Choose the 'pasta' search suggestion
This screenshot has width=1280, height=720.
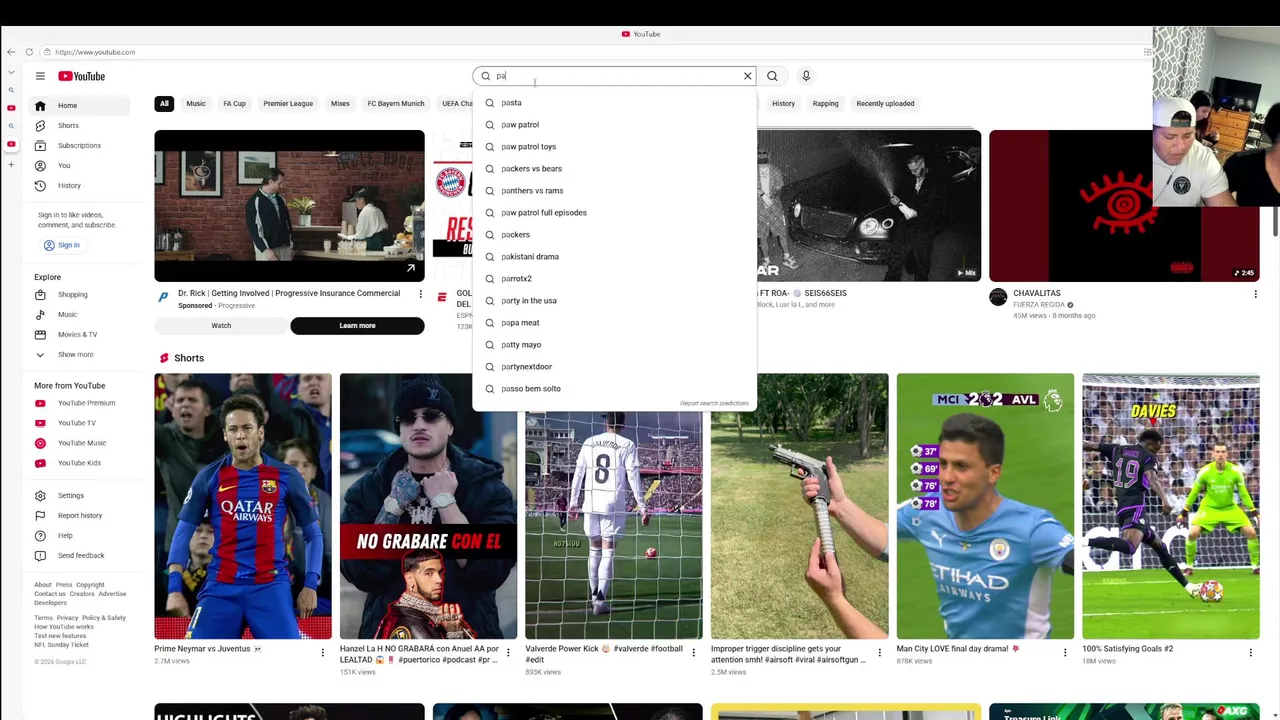pos(614,102)
